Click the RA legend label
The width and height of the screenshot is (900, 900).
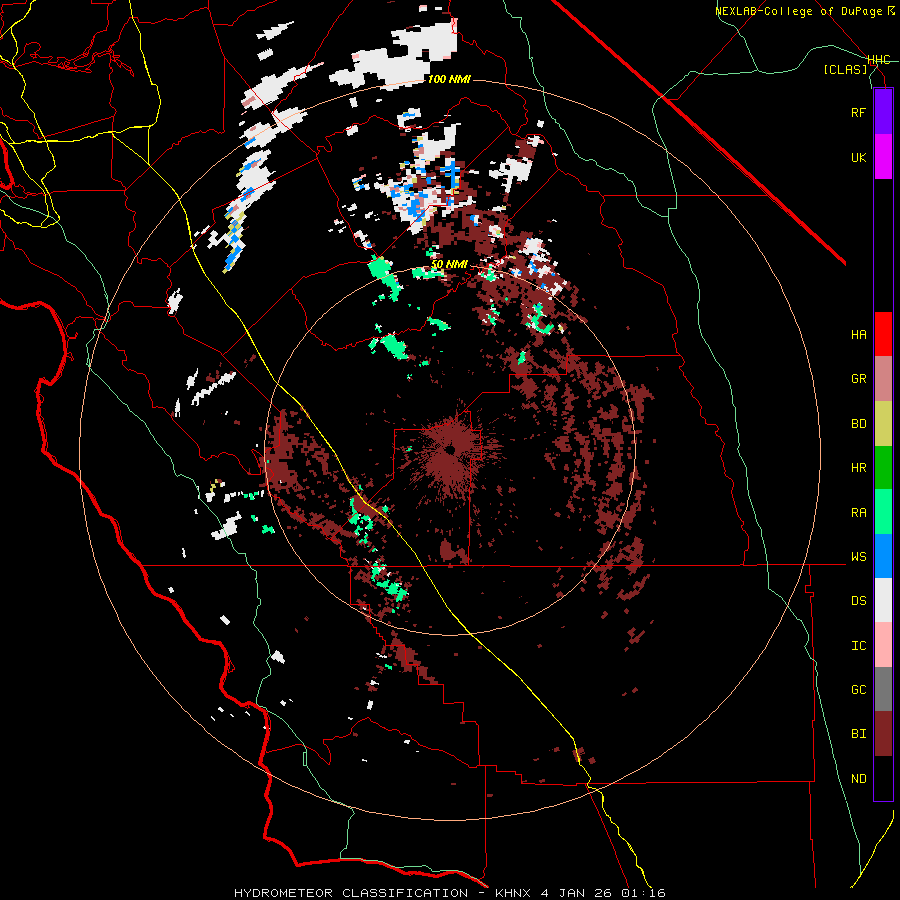point(858,513)
